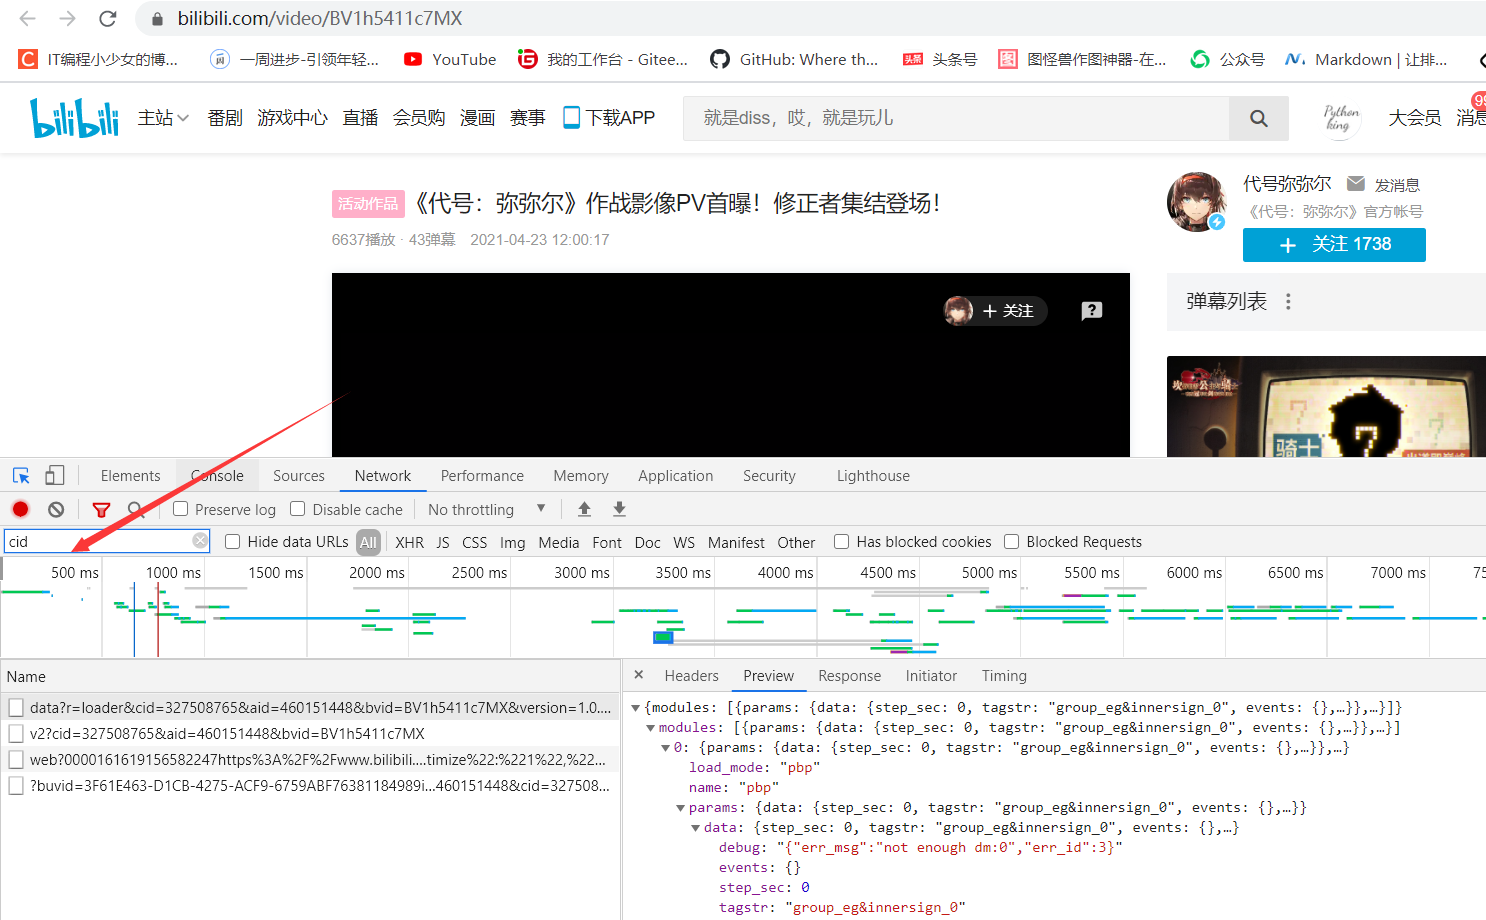Close the request details pane
The width and height of the screenshot is (1486, 920).
(x=639, y=675)
